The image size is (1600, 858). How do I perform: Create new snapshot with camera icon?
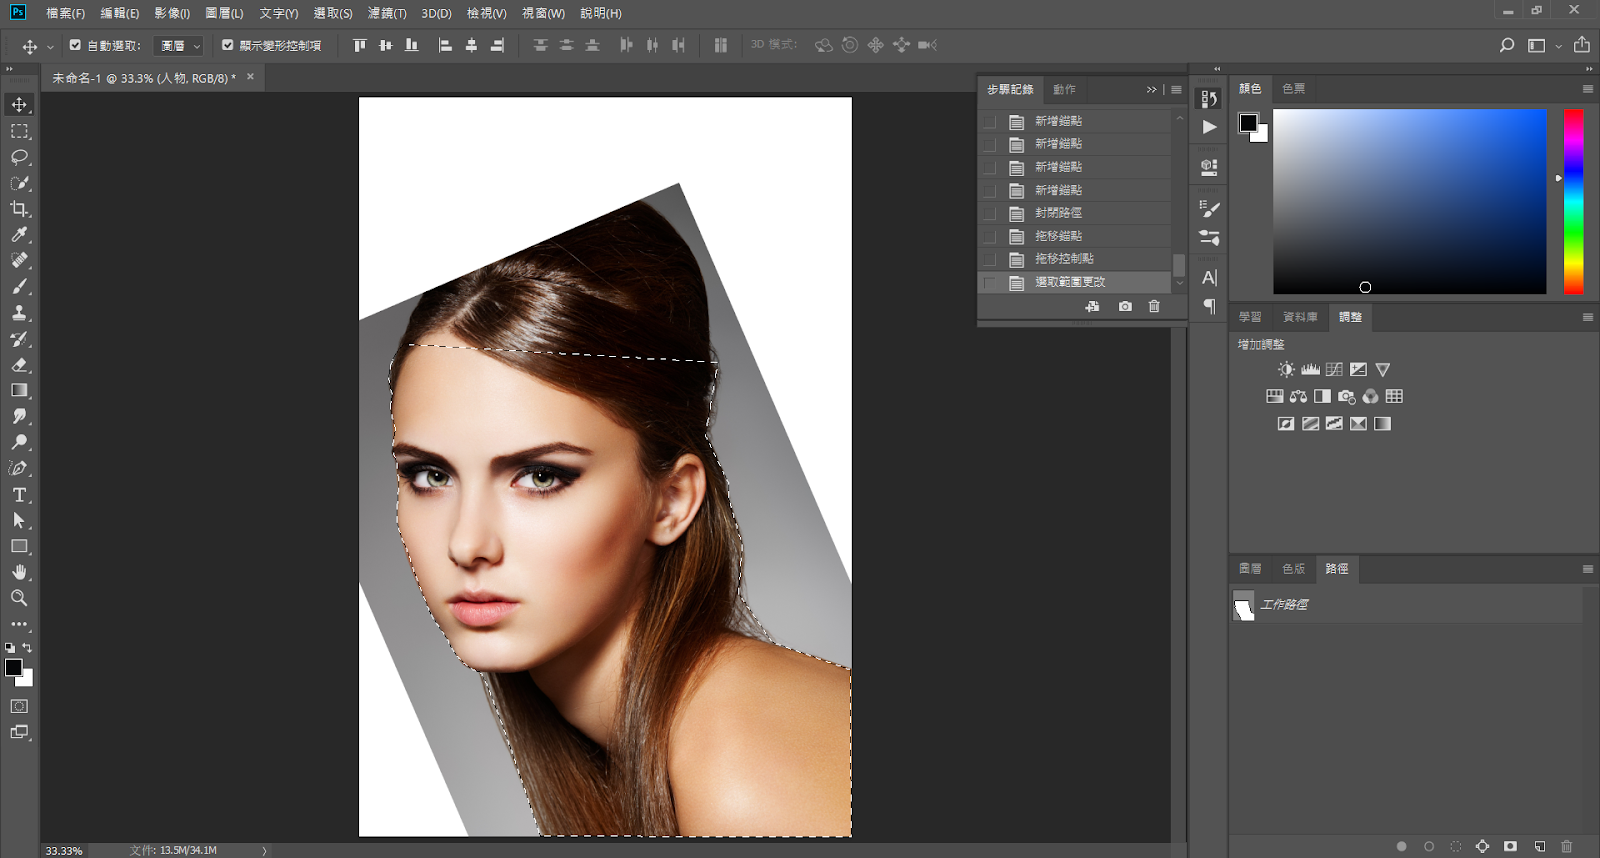pyautogui.click(x=1125, y=306)
